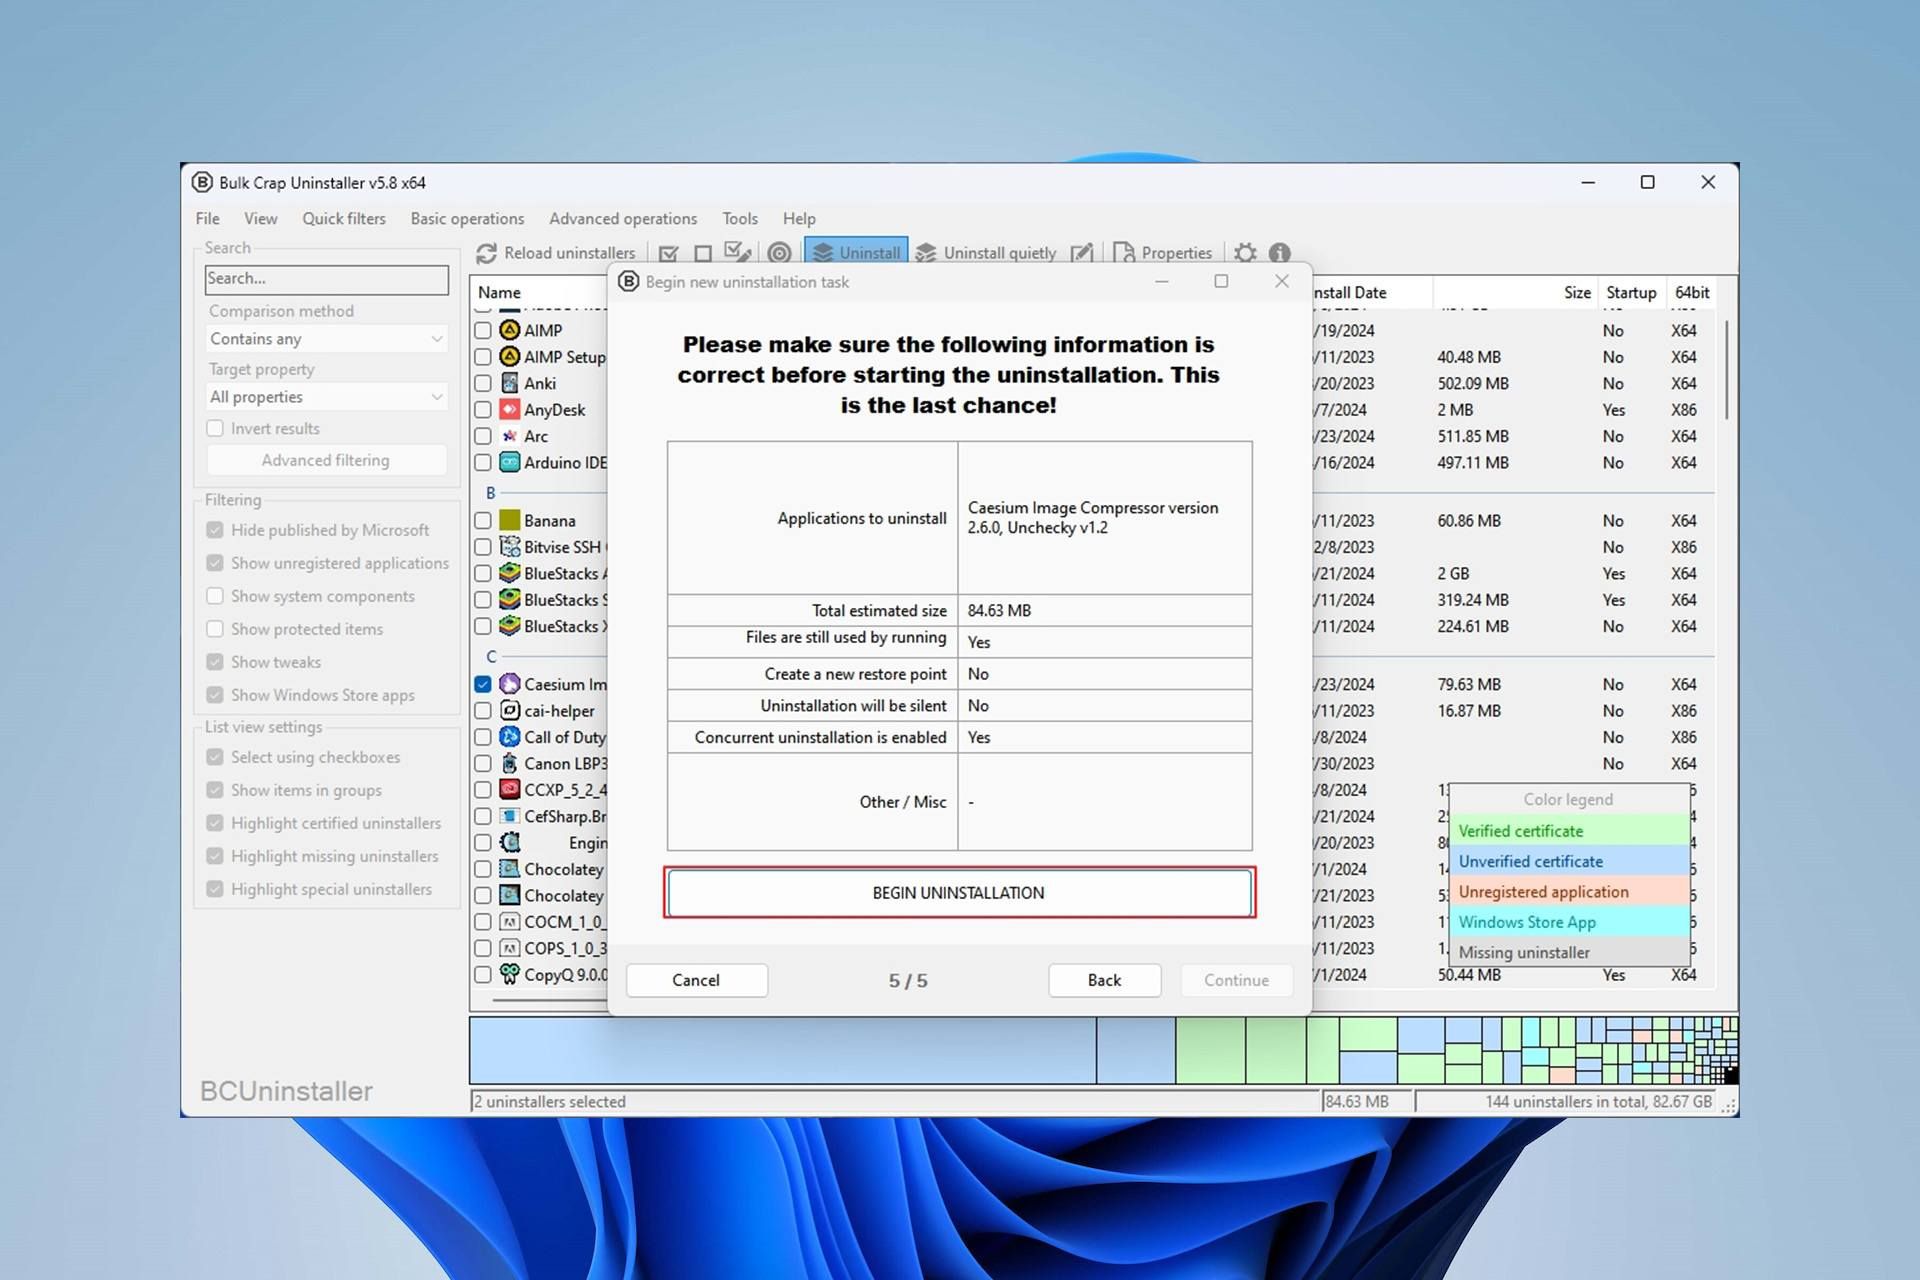Screen dimensions: 1920x1280
Task: Open the Basic operations menu
Action: click(x=467, y=218)
